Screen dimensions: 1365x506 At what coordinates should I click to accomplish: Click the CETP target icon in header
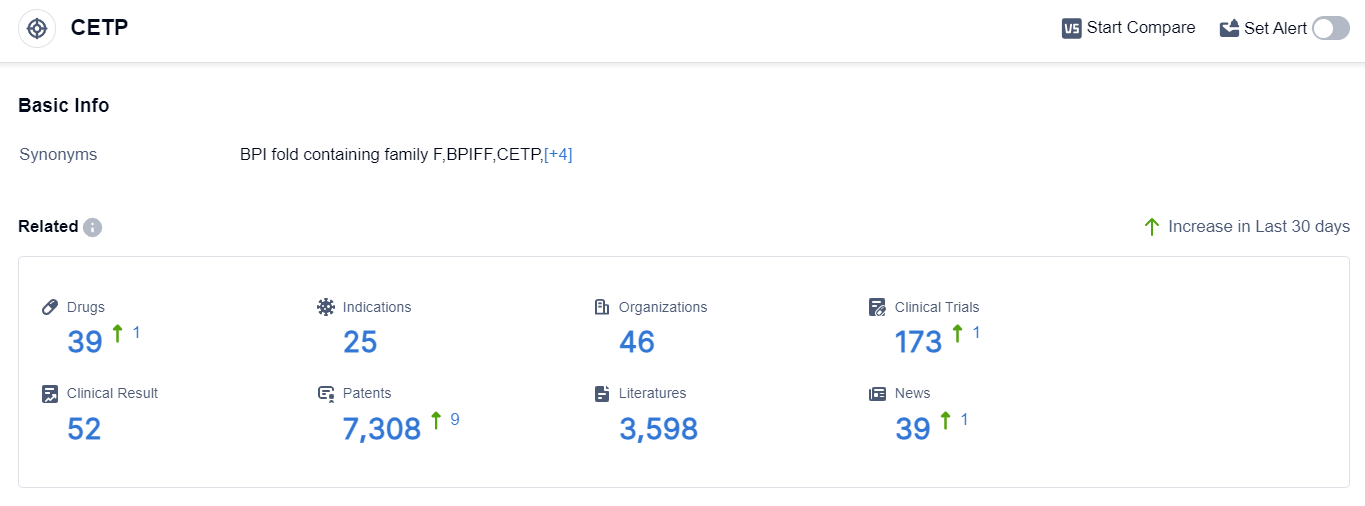coord(37,29)
